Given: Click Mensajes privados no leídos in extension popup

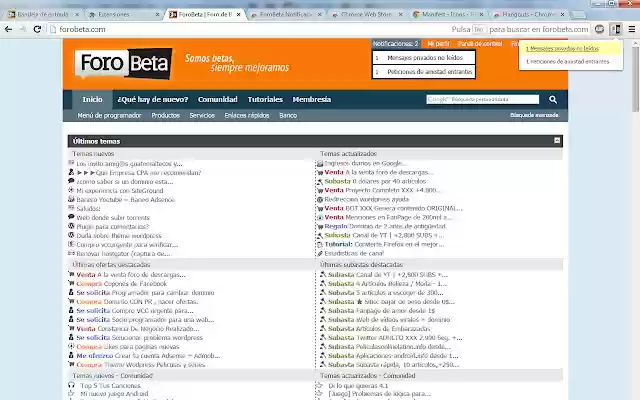Looking at the screenshot, I should [x=562, y=49].
